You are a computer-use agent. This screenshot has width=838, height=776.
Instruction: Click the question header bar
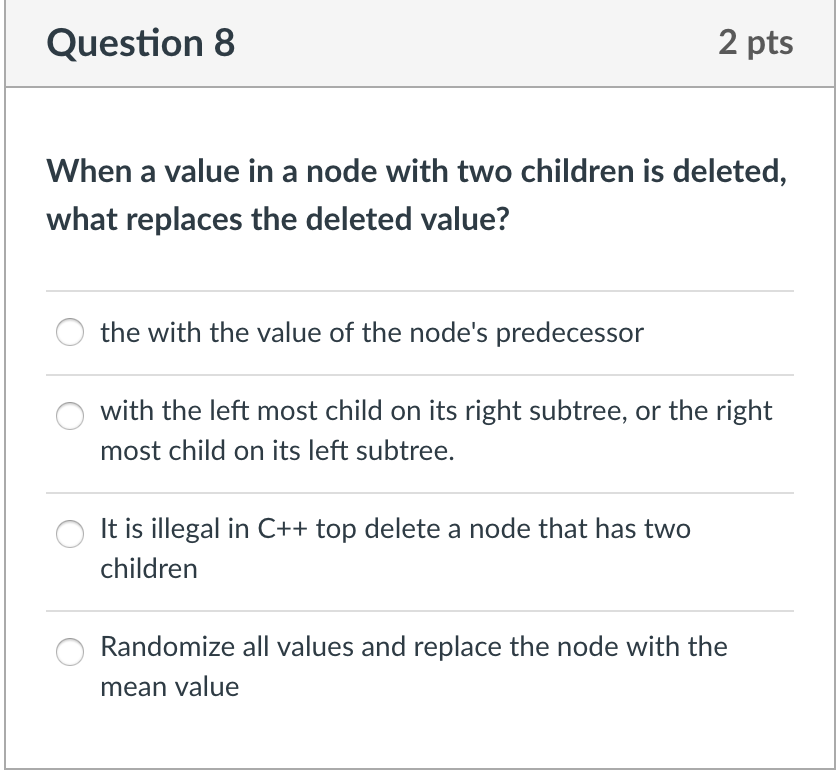pyautogui.click(x=419, y=43)
